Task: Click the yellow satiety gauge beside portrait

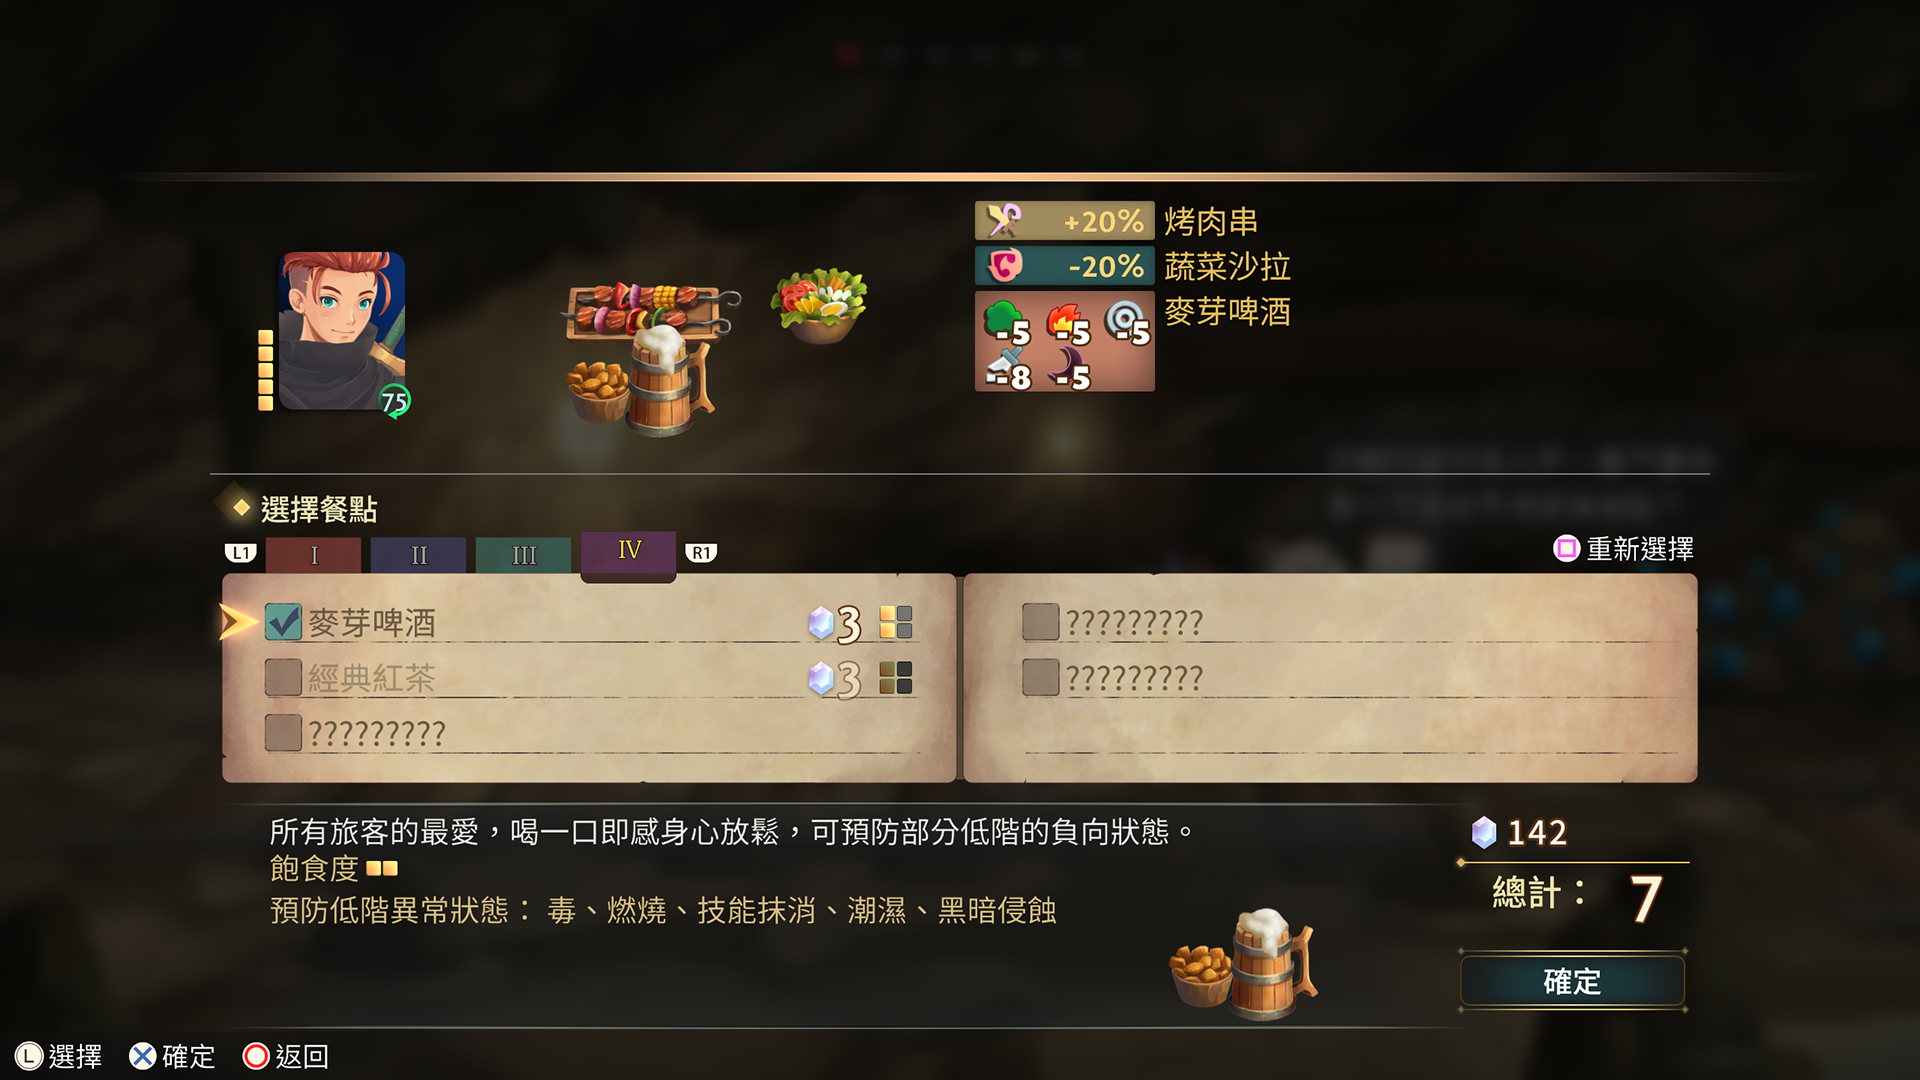Action: coord(265,370)
